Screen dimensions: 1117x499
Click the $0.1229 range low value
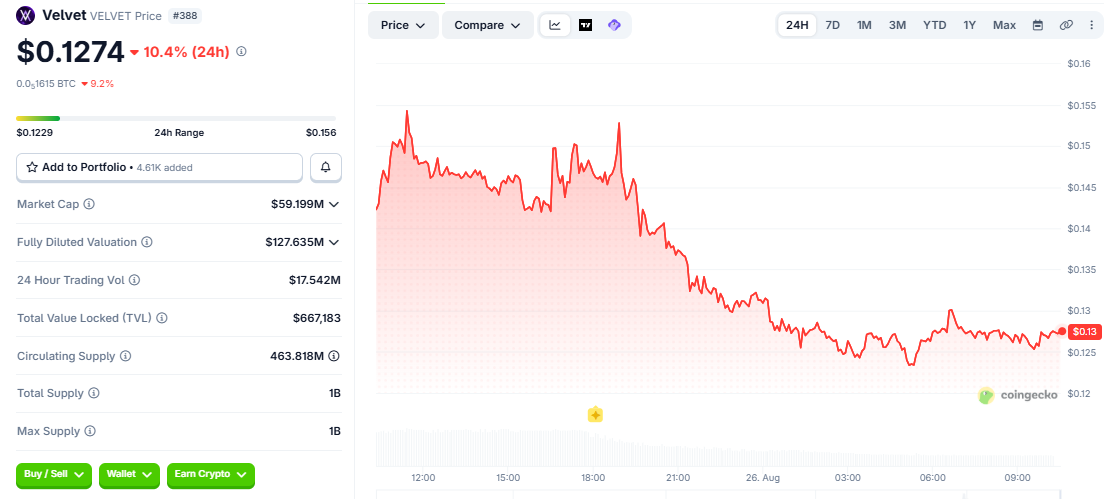[35, 133]
